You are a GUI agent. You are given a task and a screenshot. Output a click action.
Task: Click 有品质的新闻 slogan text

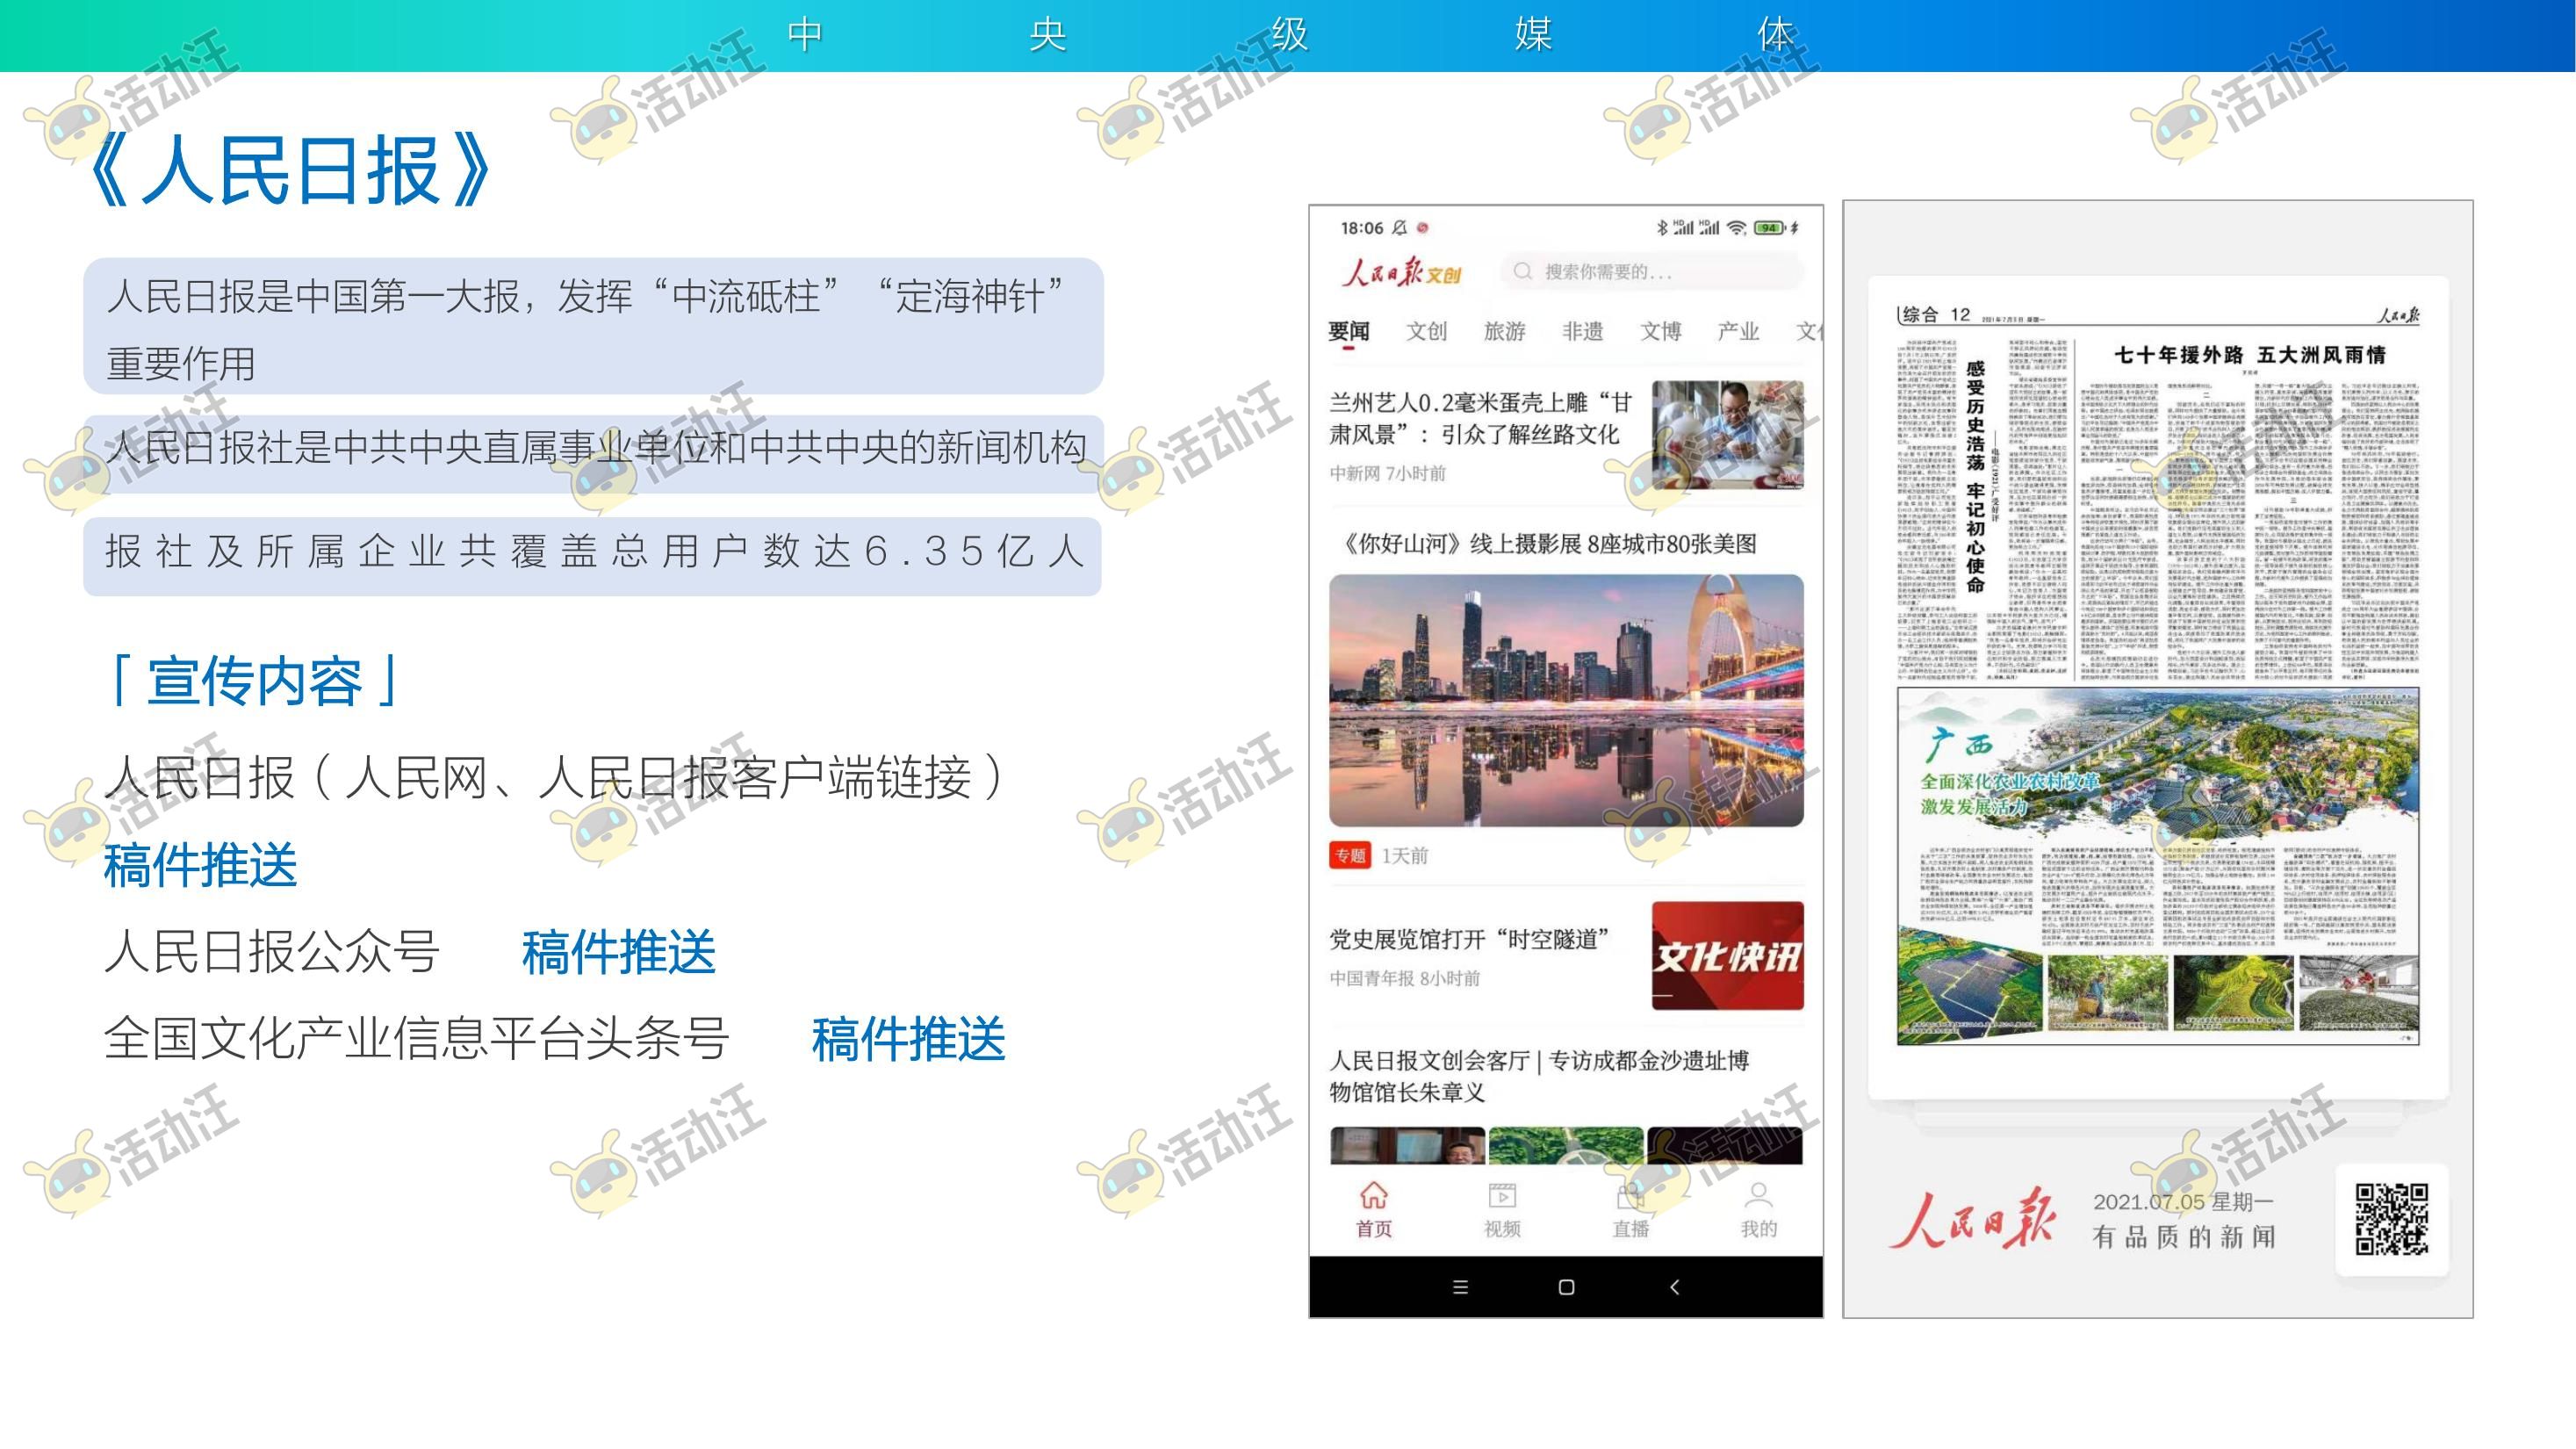[x=2183, y=1237]
